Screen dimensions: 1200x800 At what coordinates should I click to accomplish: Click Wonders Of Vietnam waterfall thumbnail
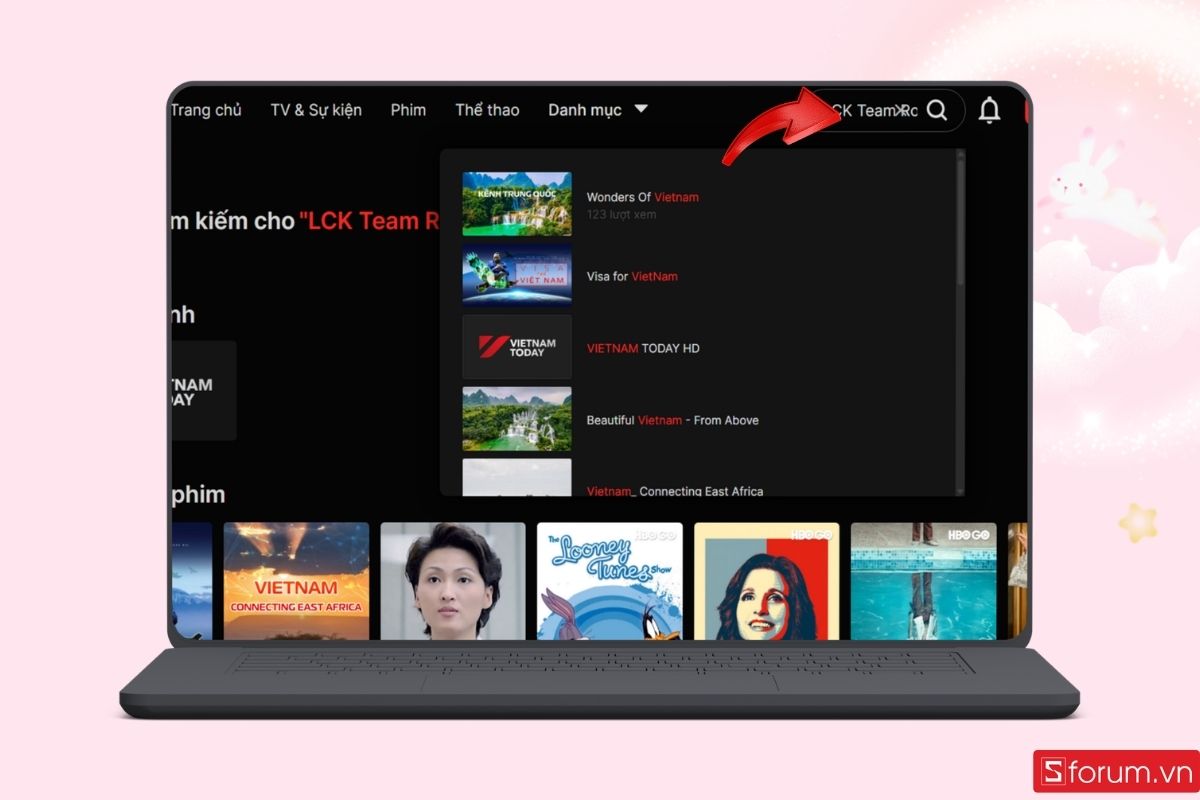coord(517,204)
